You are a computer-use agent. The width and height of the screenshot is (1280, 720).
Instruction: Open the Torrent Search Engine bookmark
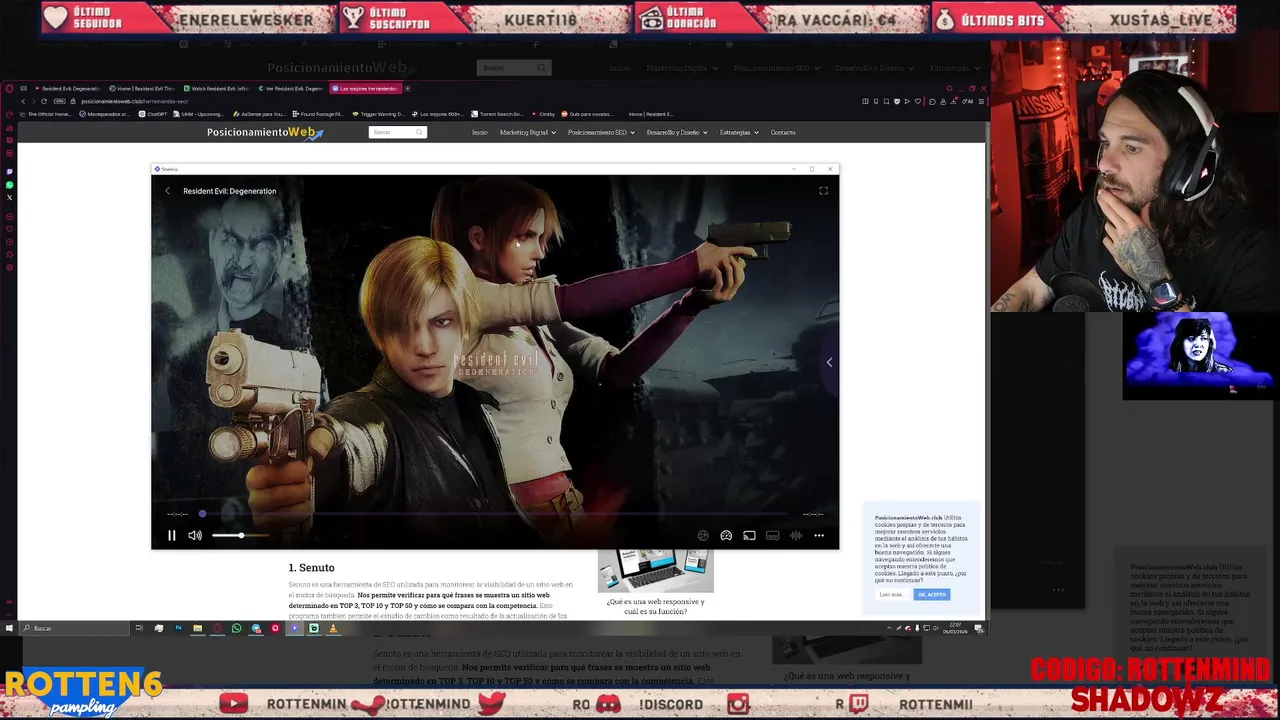tap(496, 114)
